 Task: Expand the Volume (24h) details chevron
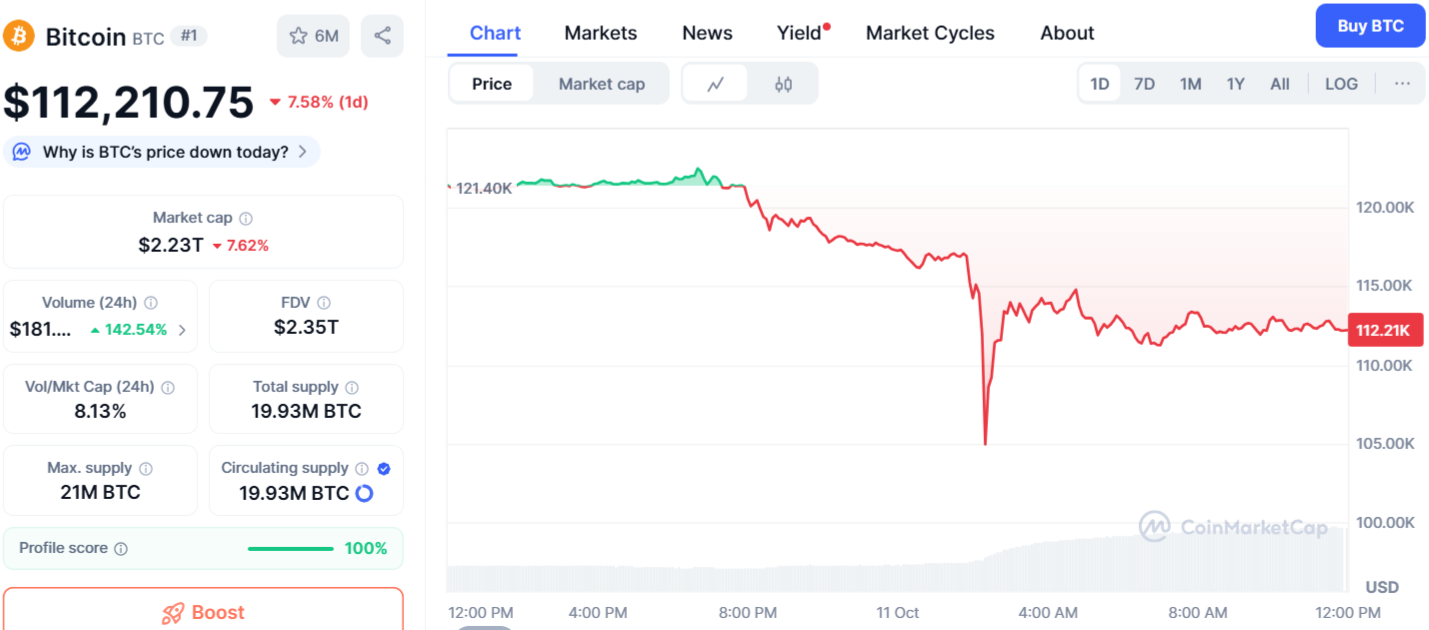click(x=182, y=330)
